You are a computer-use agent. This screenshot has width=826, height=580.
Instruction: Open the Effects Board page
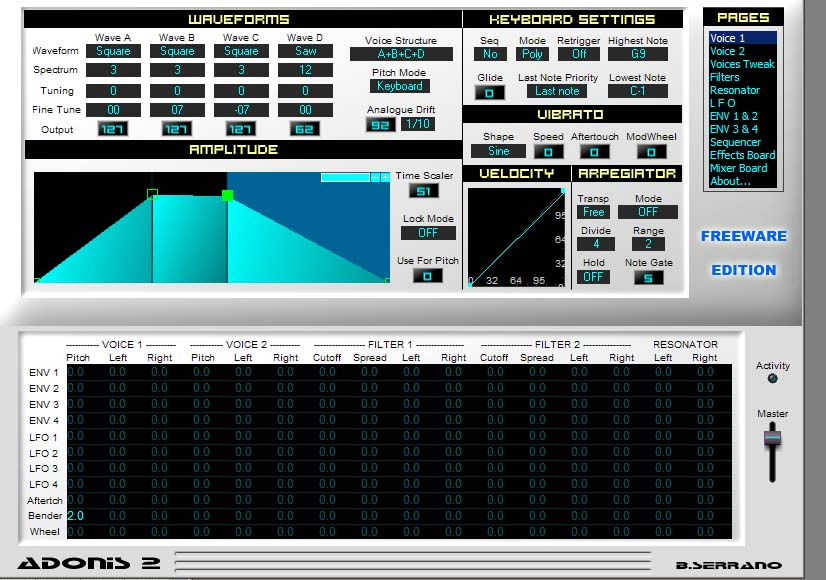click(x=742, y=155)
